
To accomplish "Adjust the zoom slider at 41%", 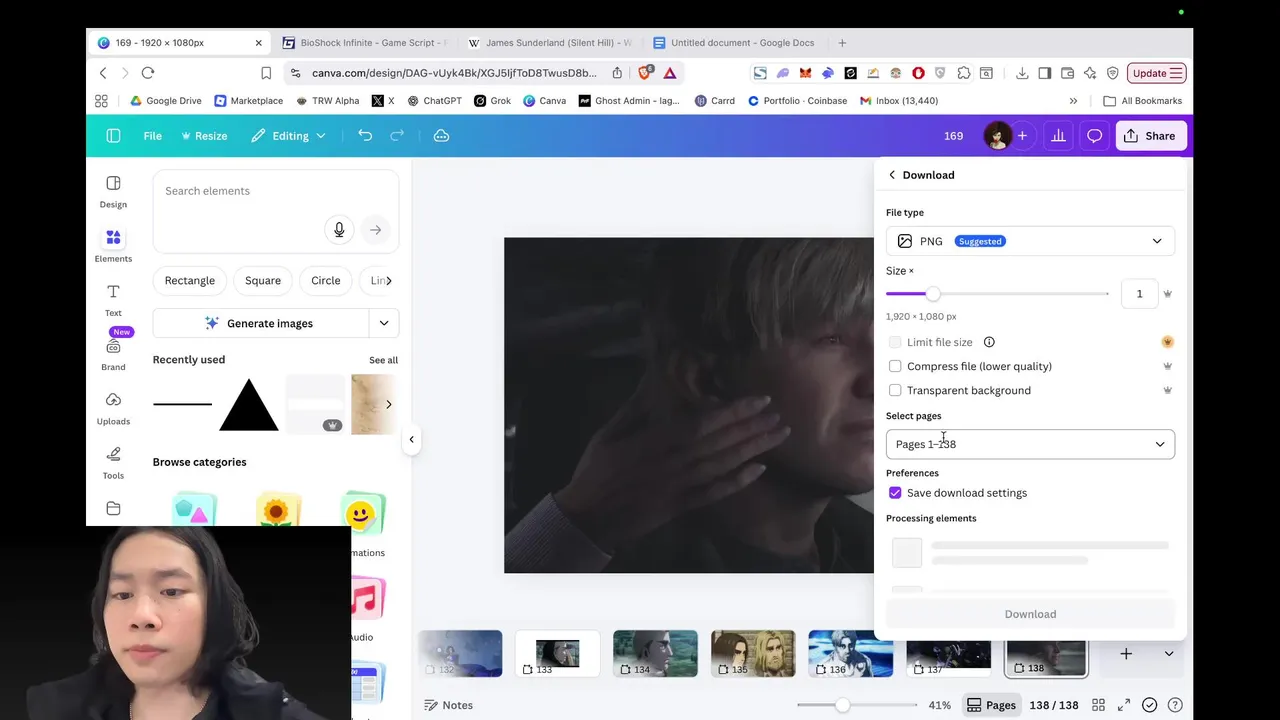I will [843, 705].
